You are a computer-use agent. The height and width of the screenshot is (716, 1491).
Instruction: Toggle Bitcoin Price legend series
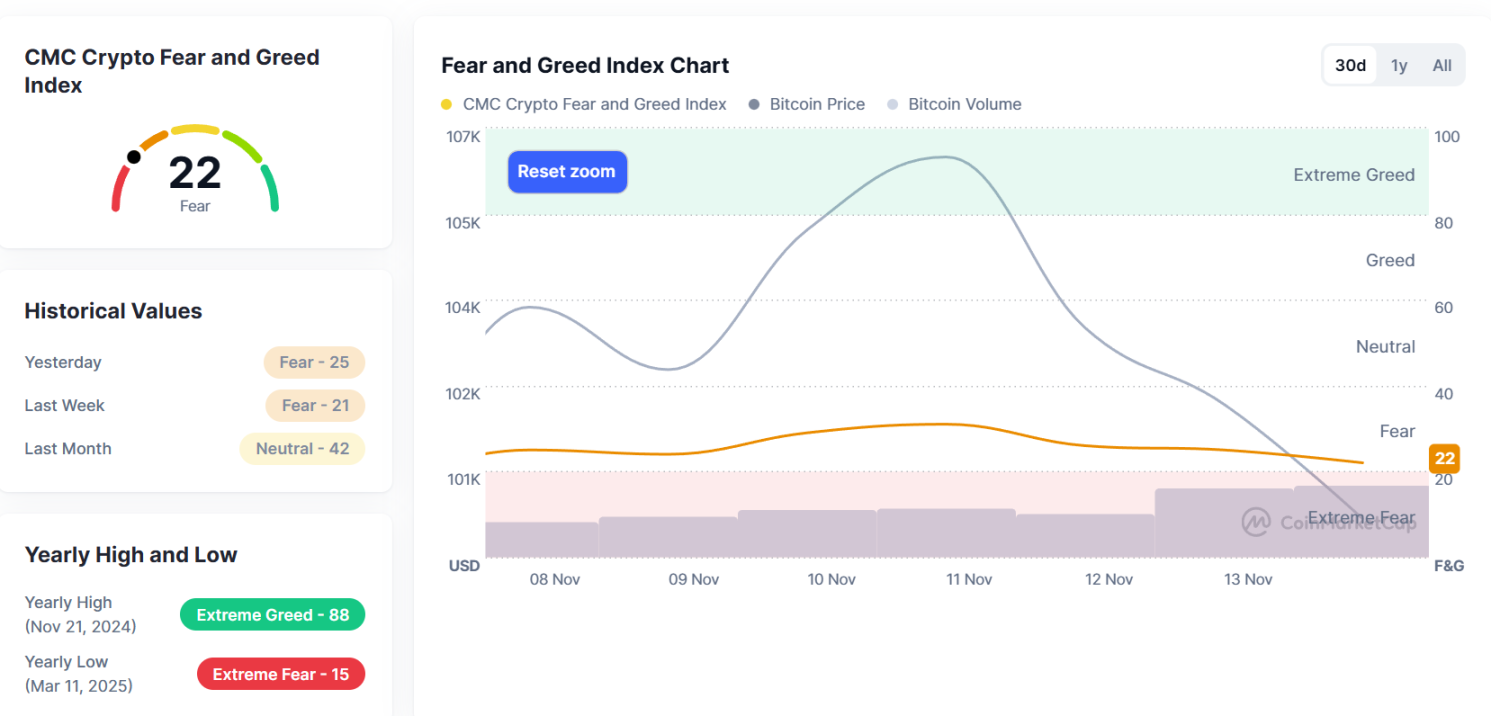tap(816, 104)
